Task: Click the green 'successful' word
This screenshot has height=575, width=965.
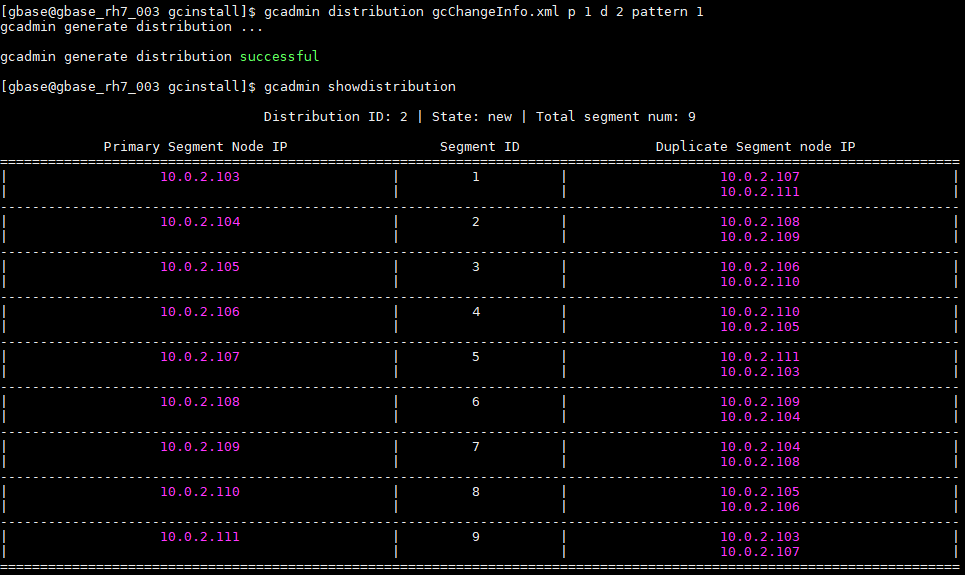Action: 279,57
